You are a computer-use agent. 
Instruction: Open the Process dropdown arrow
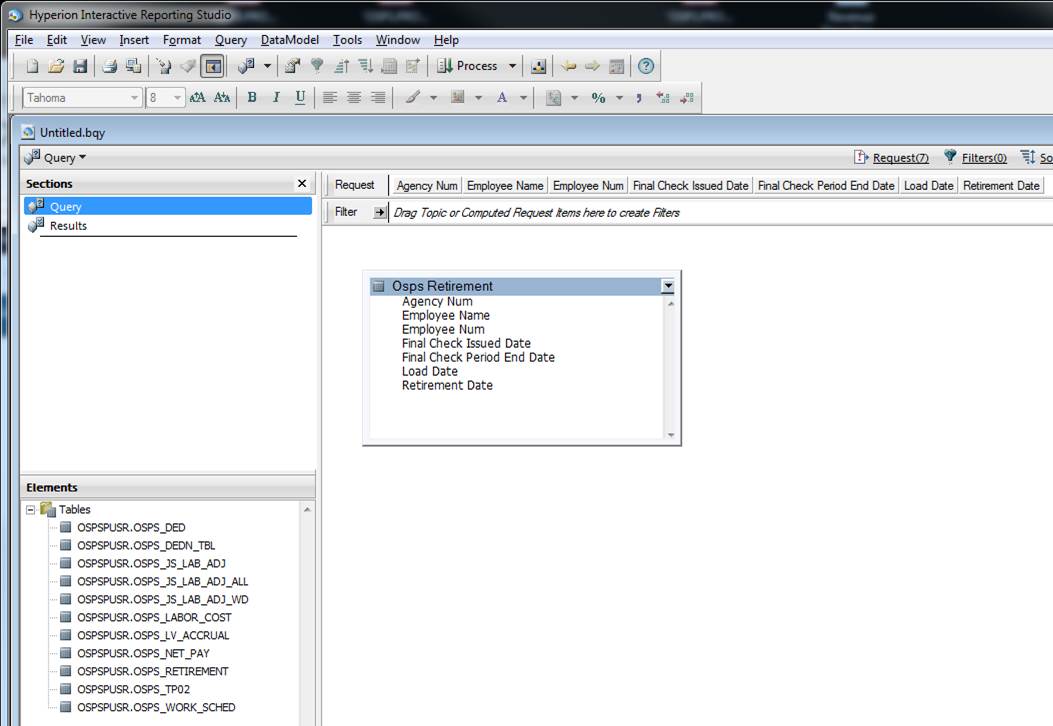pyautogui.click(x=512, y=66)
